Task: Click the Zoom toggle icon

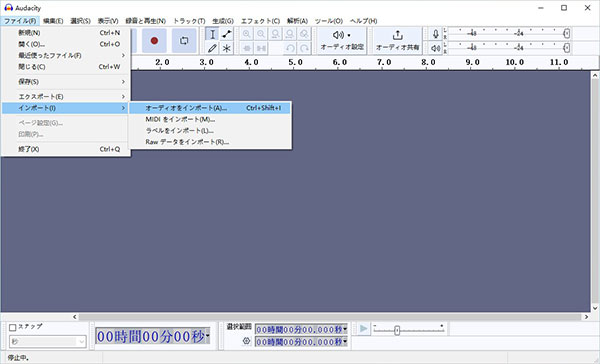Action: [x=304, y=34]
